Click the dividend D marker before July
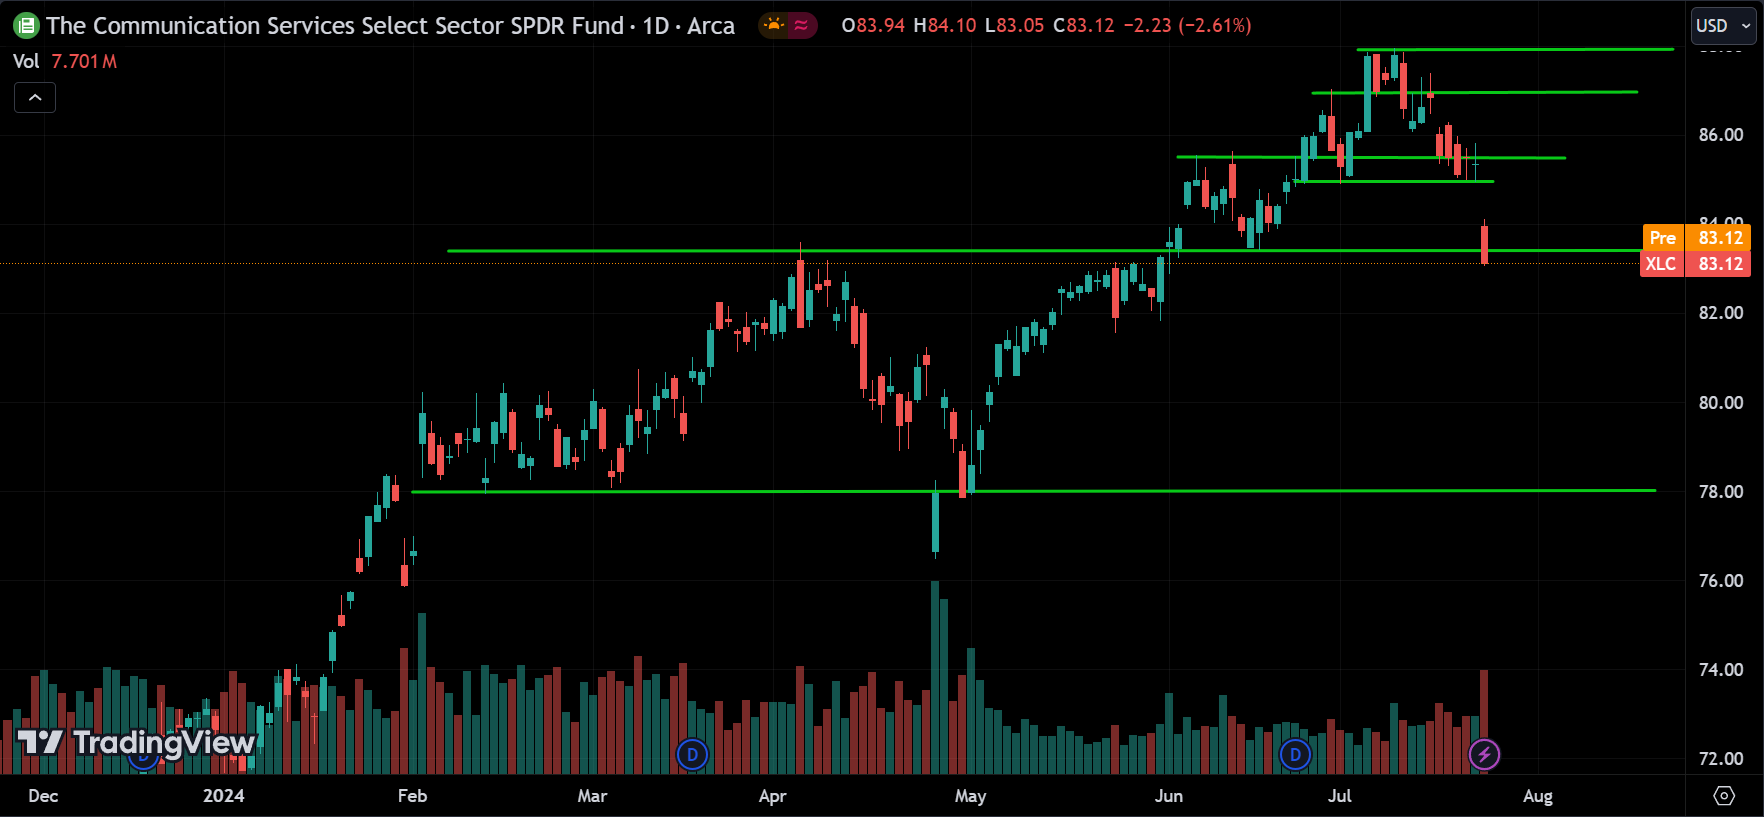This screenshot has width=1764, height=817. click(1295, 755)
